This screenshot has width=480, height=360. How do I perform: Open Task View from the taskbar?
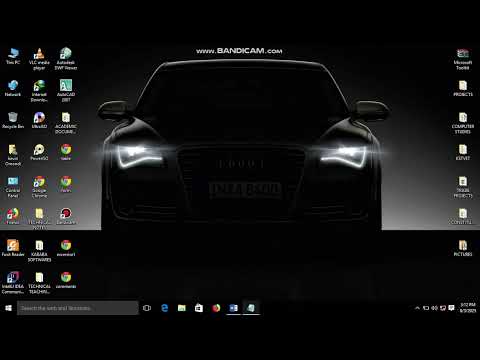click(147, 308)
